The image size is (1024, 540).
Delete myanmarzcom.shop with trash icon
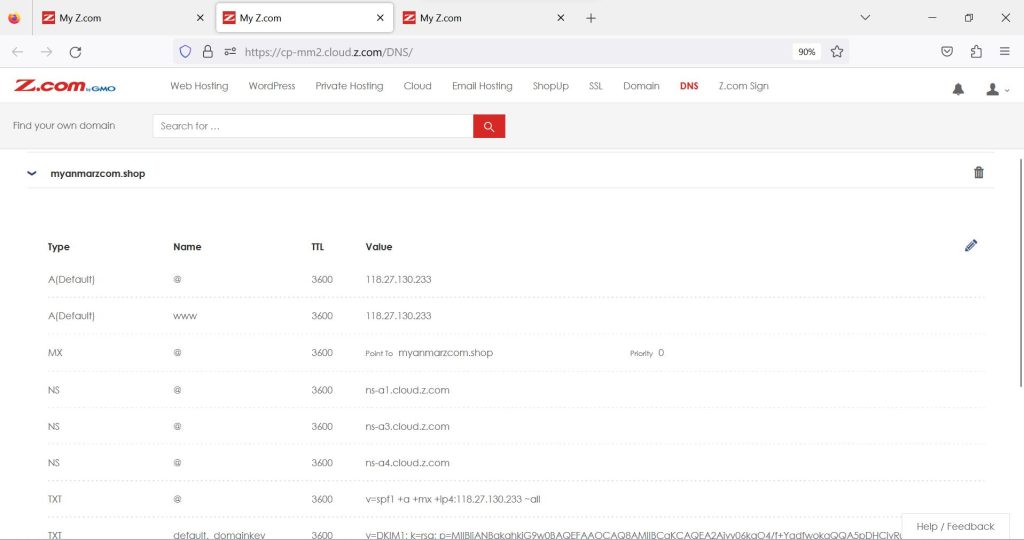(978, 172)
